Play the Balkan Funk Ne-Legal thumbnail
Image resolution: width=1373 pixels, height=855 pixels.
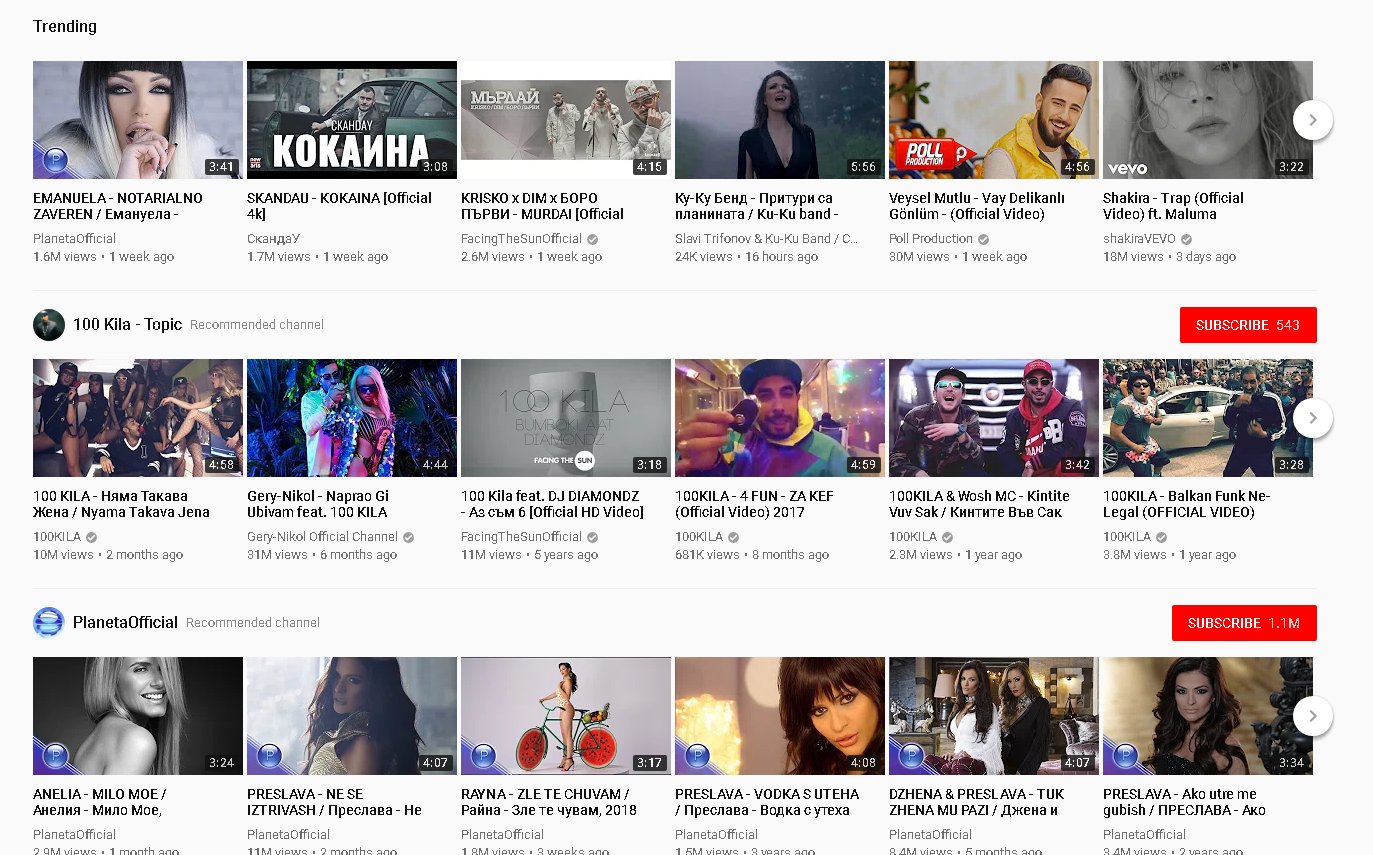pyautogui.click(x=1208, y=418)
